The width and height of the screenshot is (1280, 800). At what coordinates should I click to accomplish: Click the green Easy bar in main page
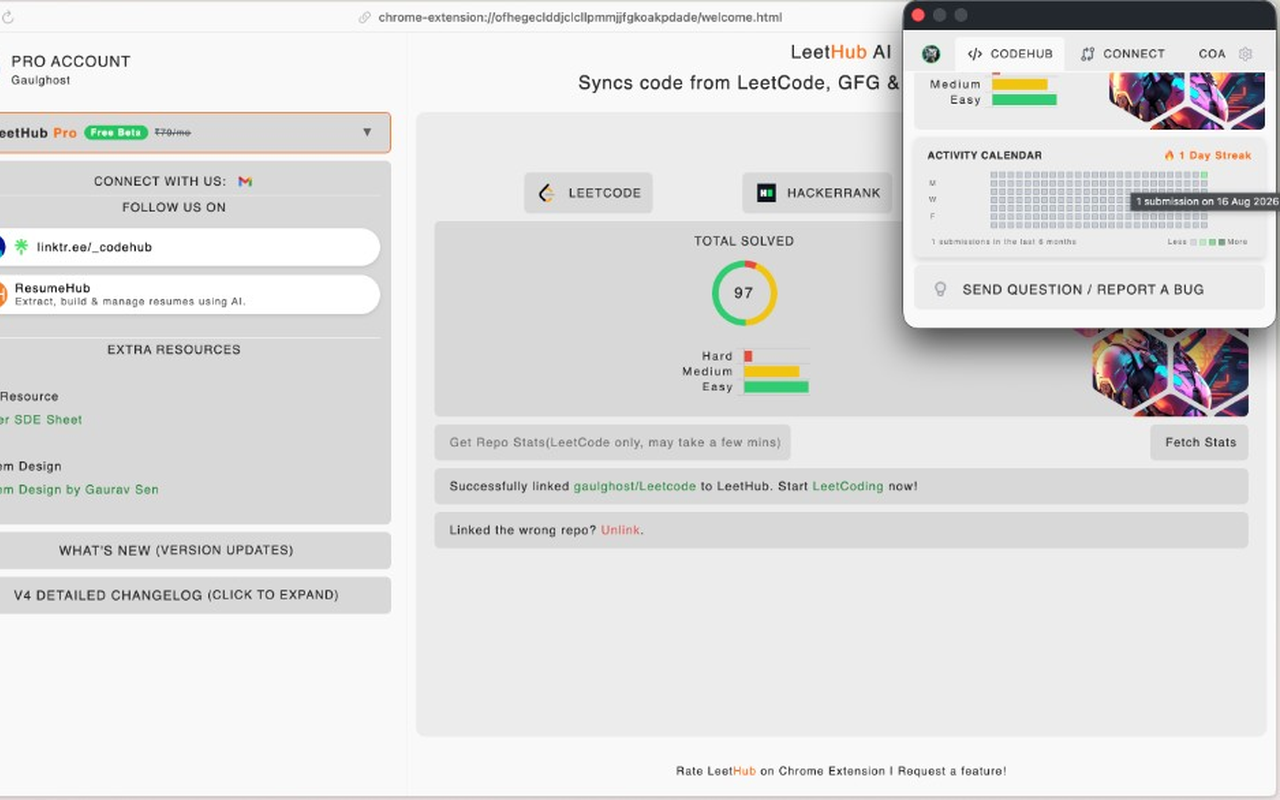pos(776,387)
